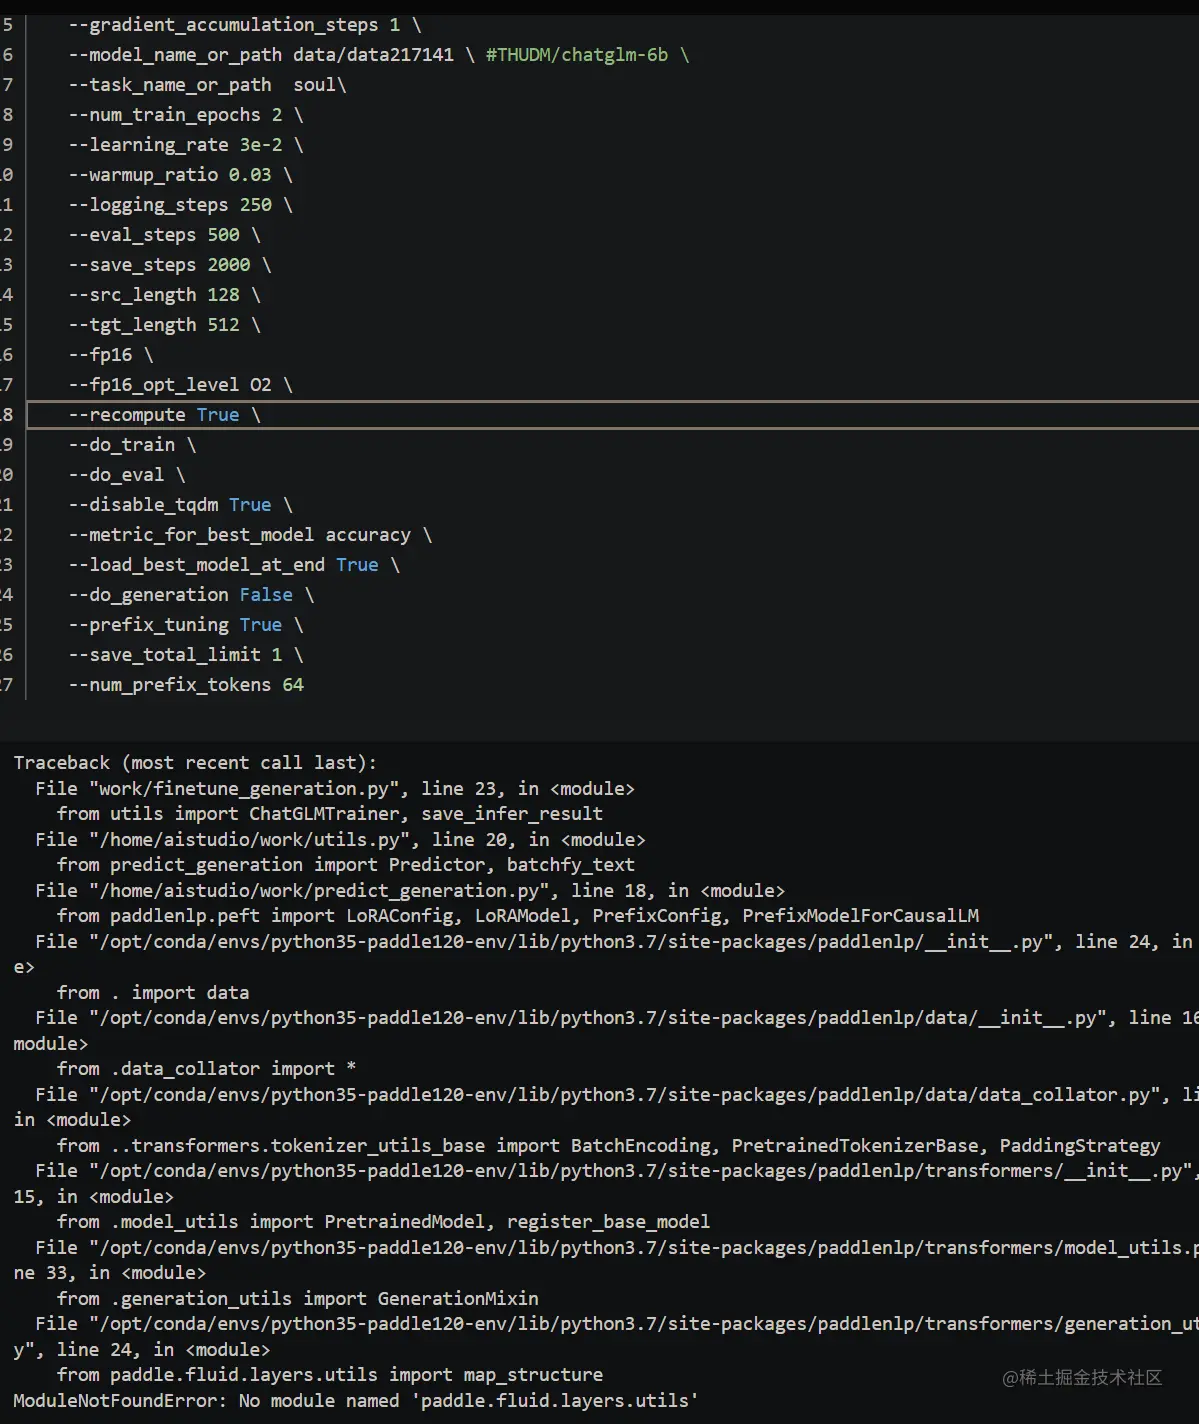This screenshot has height=1424, width=1199.
Task: Click the '--tgt_length 512' line
Action: point(164,324)
